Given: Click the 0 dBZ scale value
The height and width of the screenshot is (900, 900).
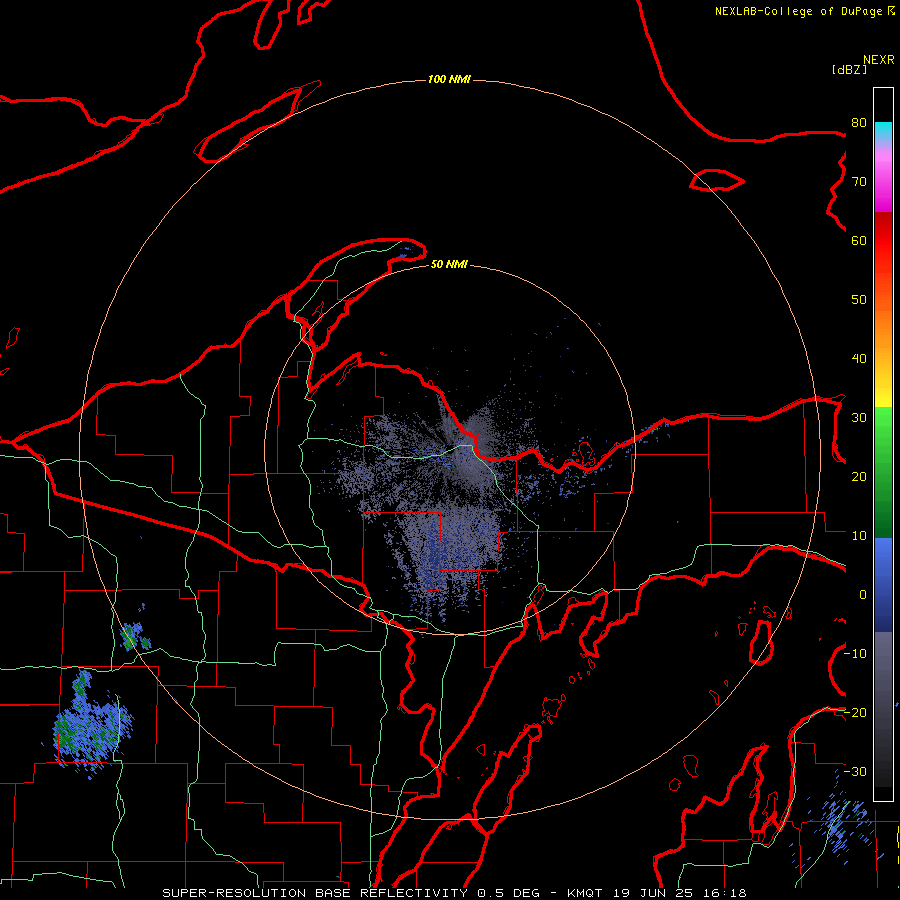Looking at the screenshot, I should point(863,595).
